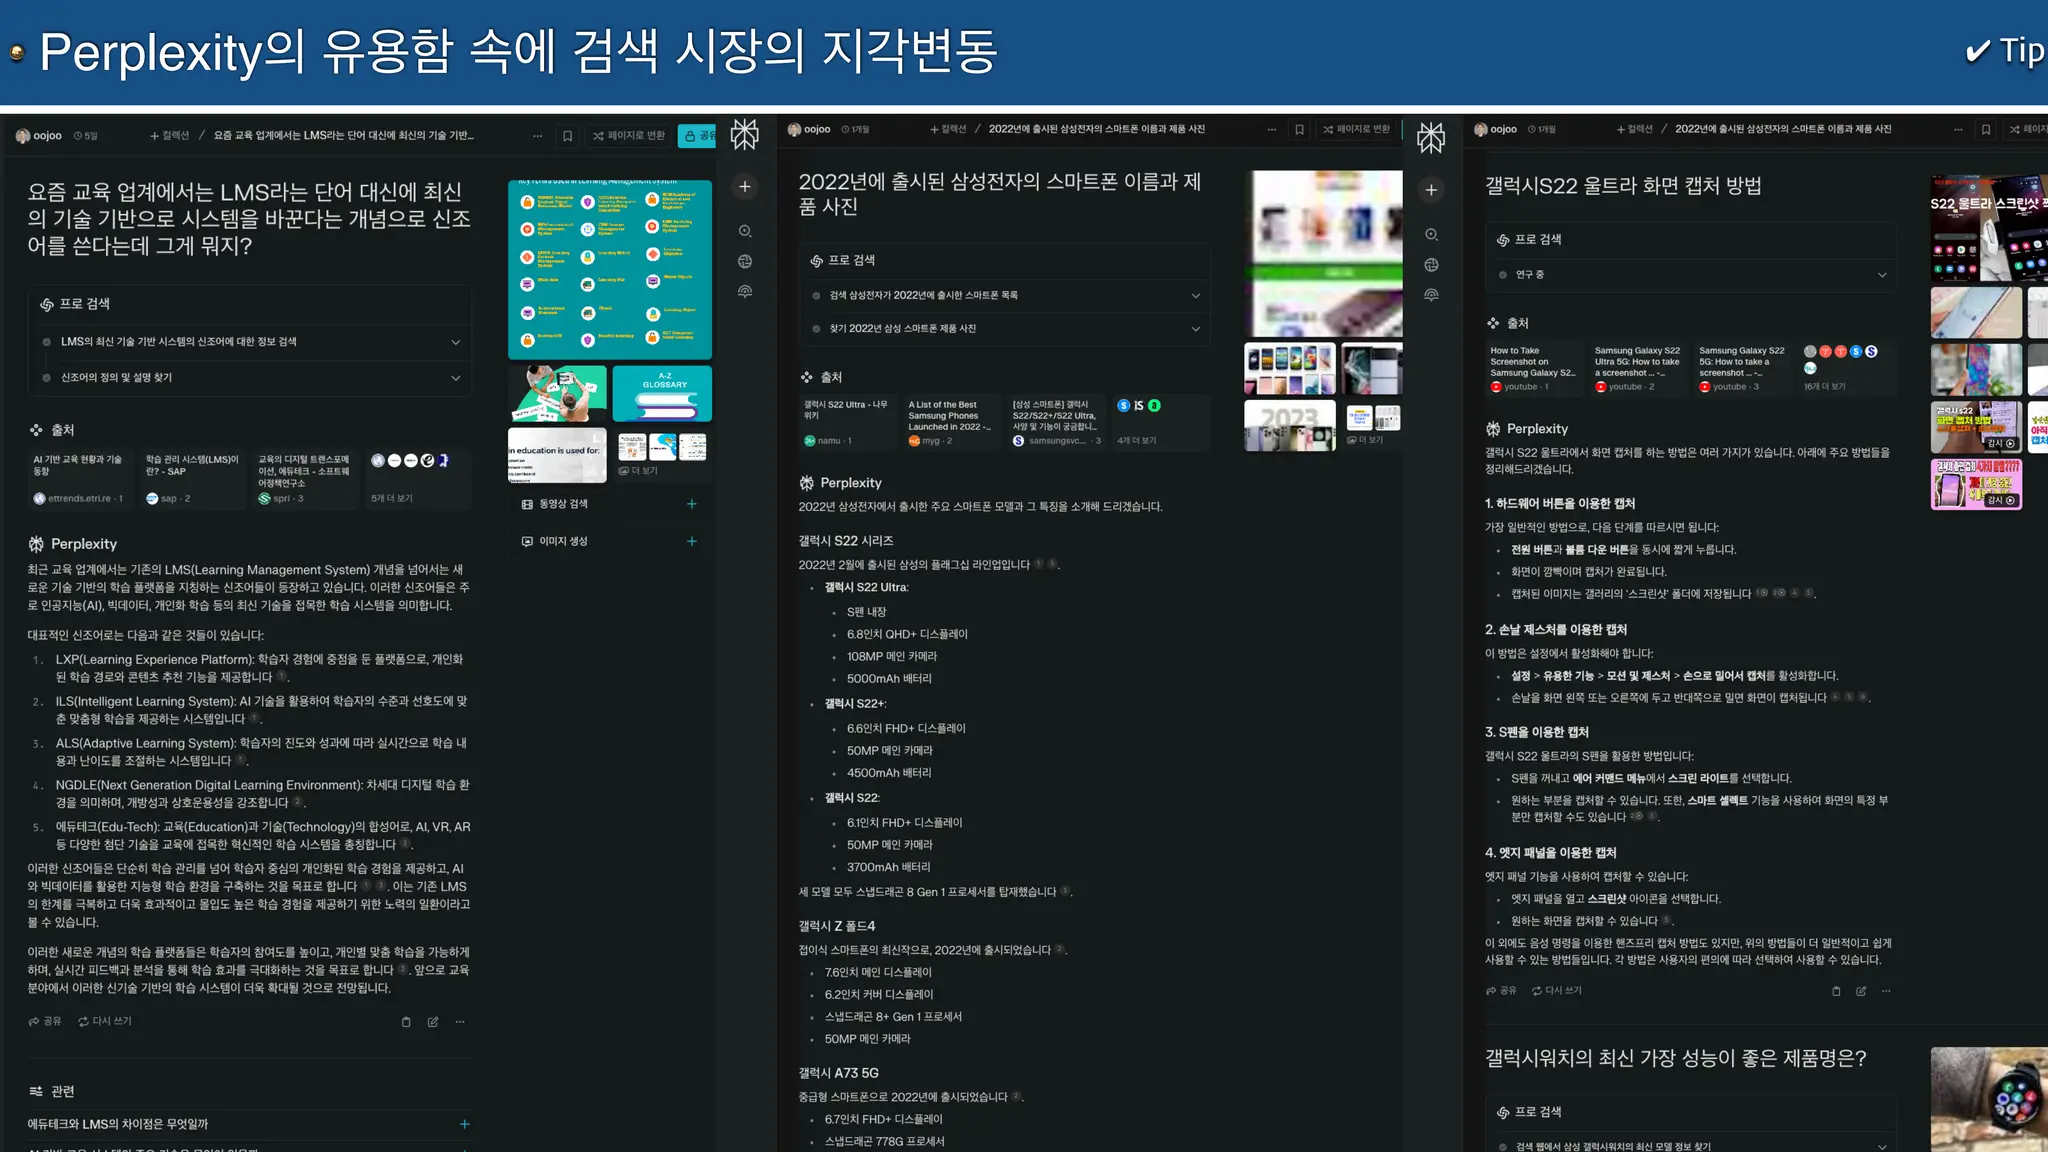
Task: Open the search icon in the left sidebar
Action: pyautogui.click(x=745, y=231)
